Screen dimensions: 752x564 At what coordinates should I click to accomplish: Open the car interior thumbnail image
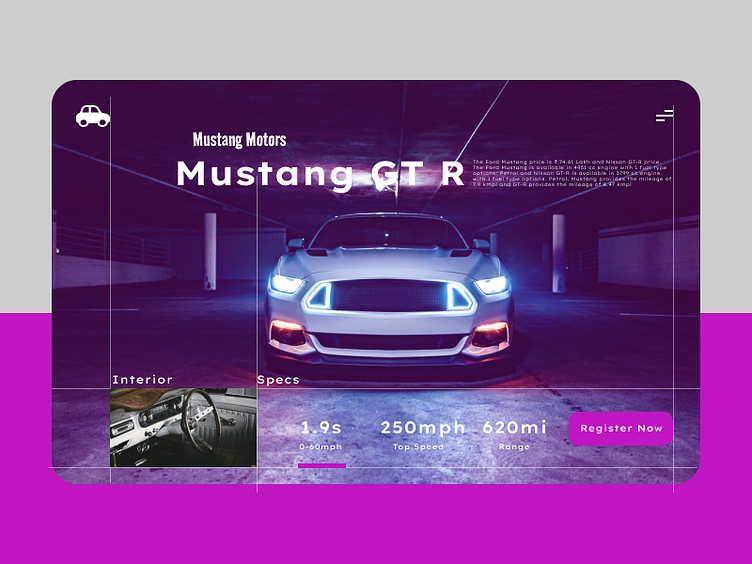coord(183,427)
